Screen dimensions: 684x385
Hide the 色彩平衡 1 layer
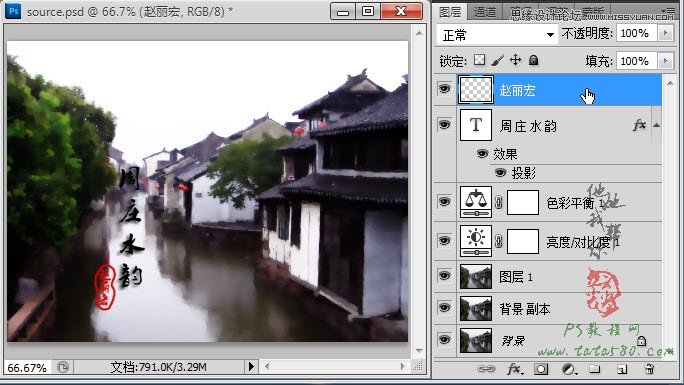445,201
